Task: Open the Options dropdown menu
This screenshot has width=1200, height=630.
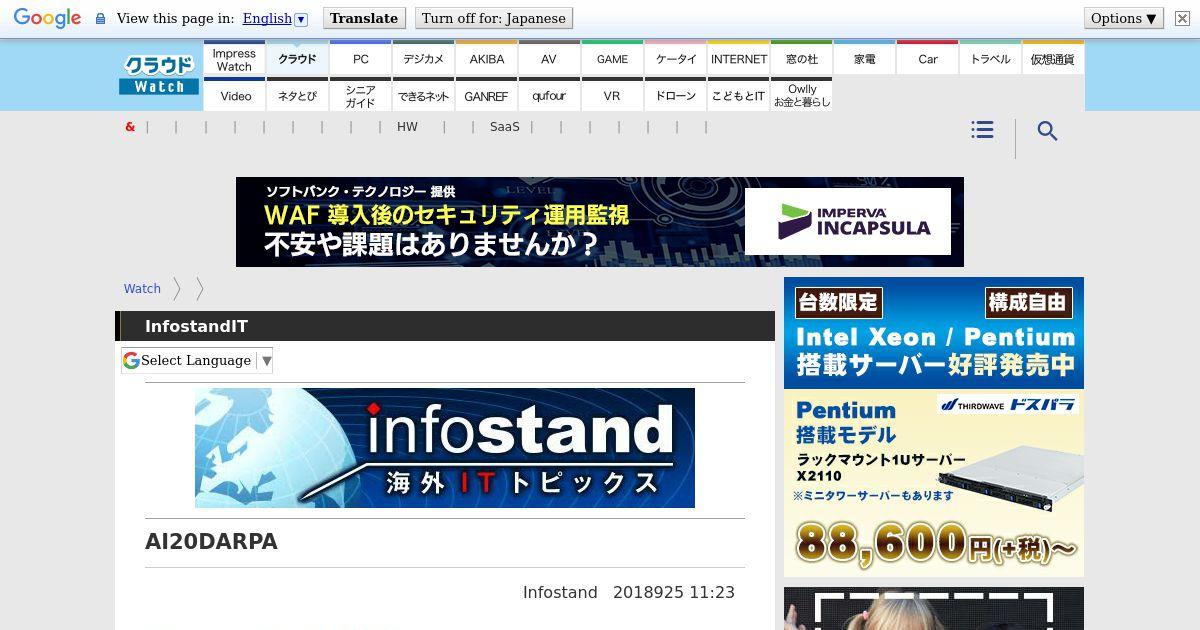Action: coord(1124,18)
